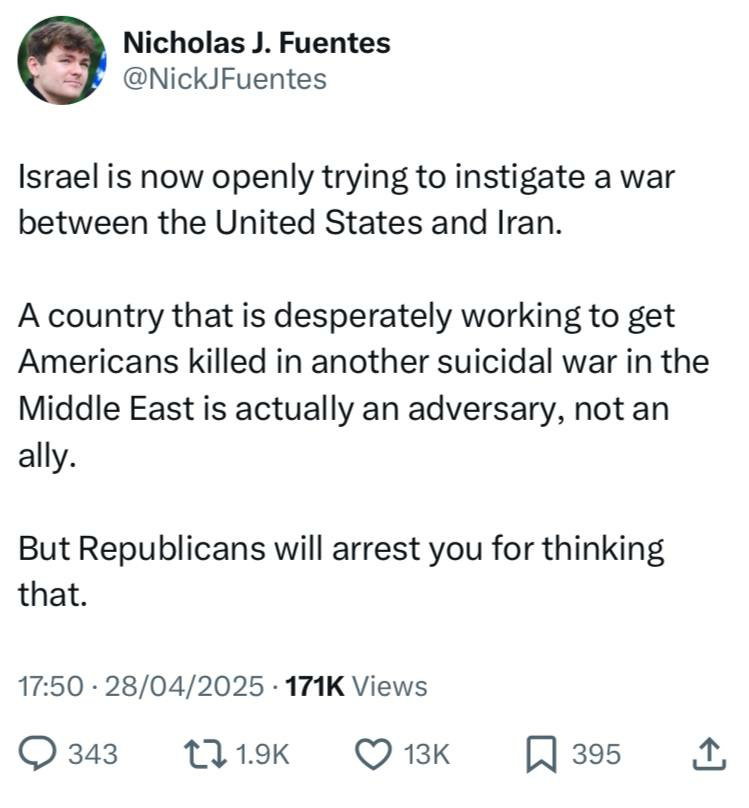
Task: Open Nicholas J. Fuentes profile picture
Action: pos(61,60)
